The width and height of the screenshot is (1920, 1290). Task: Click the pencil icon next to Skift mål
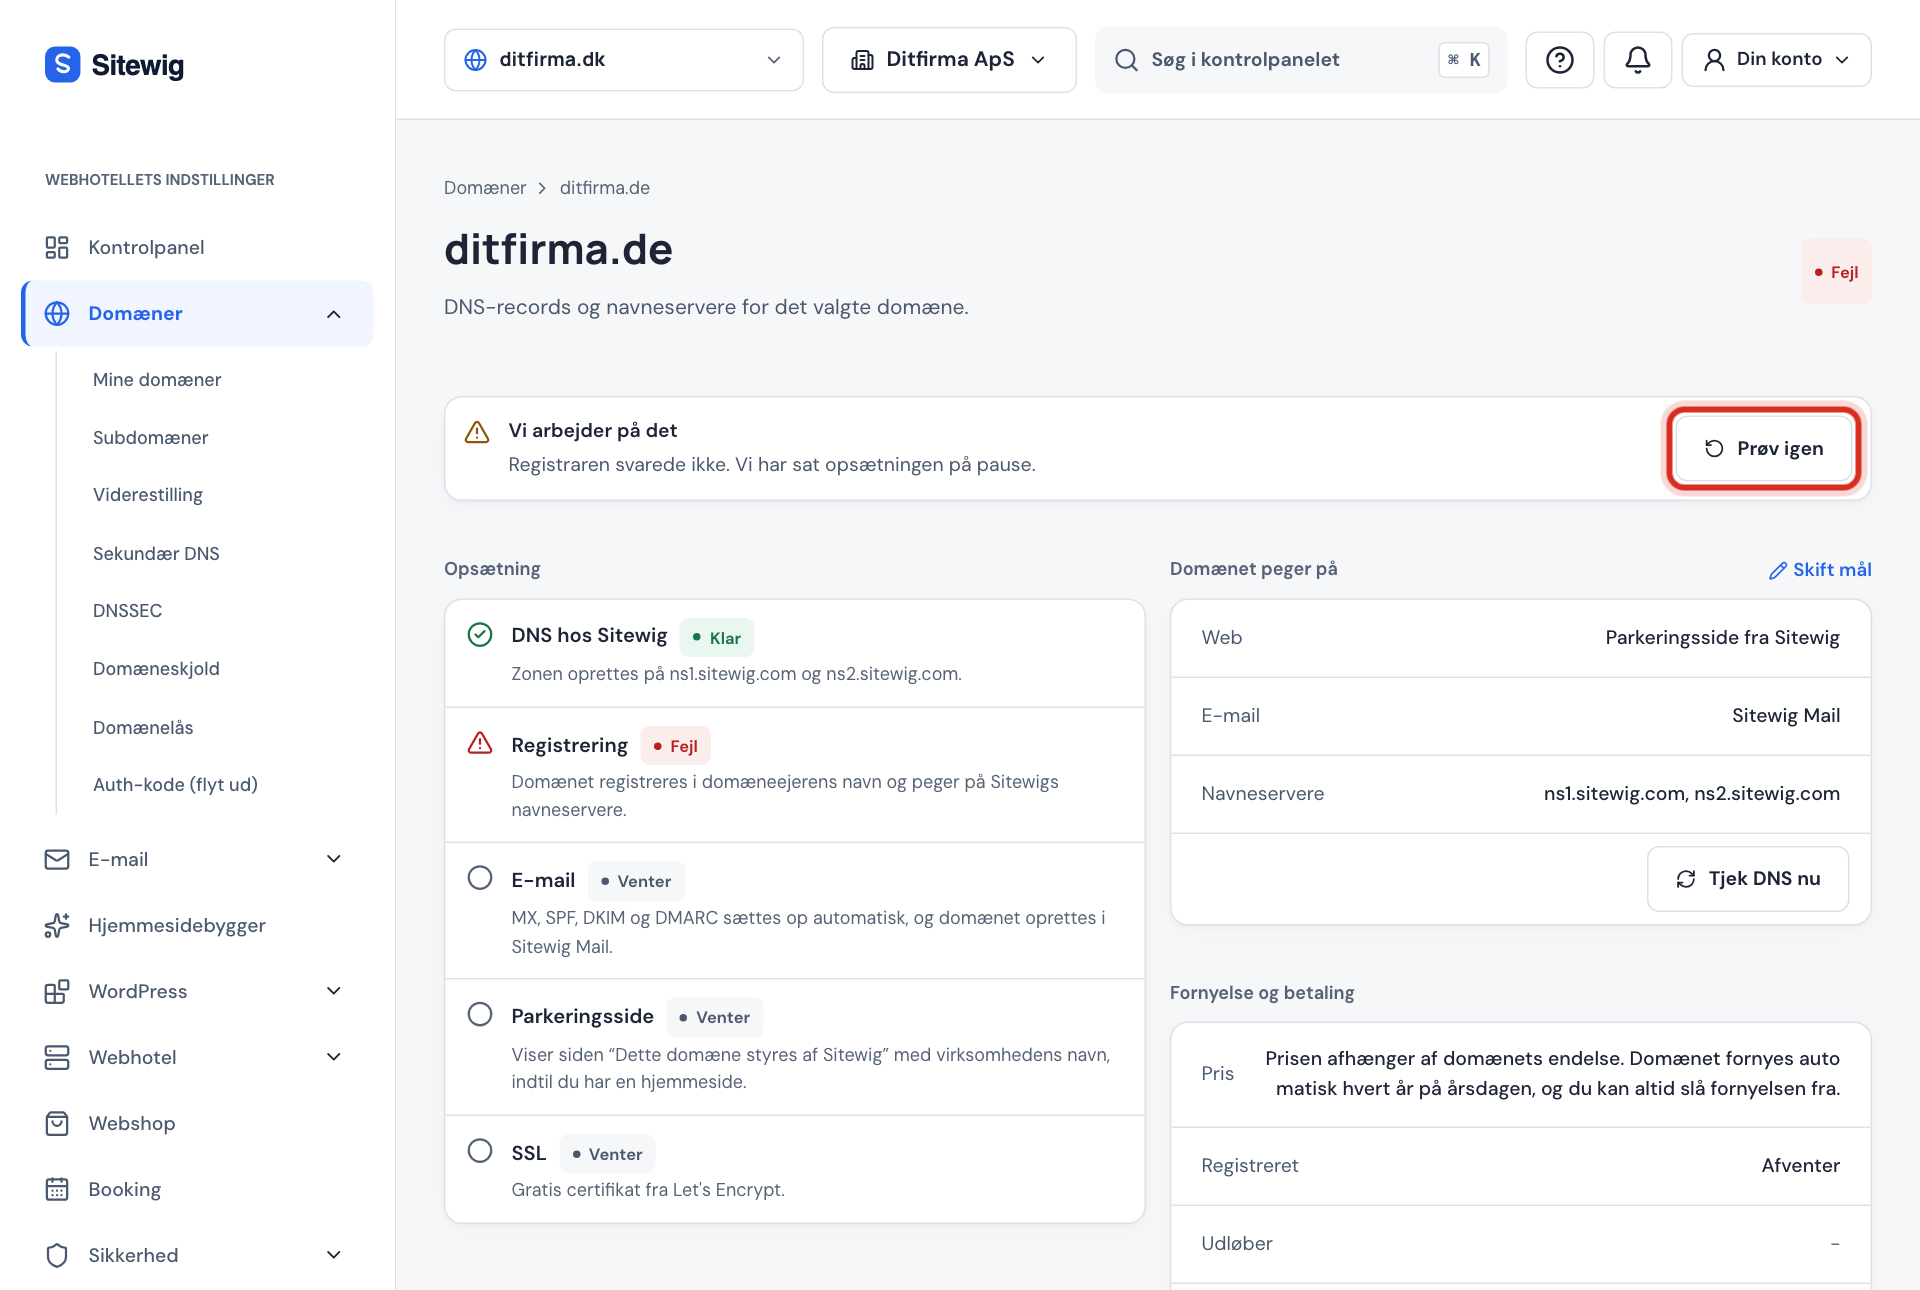pos(1778,570)
